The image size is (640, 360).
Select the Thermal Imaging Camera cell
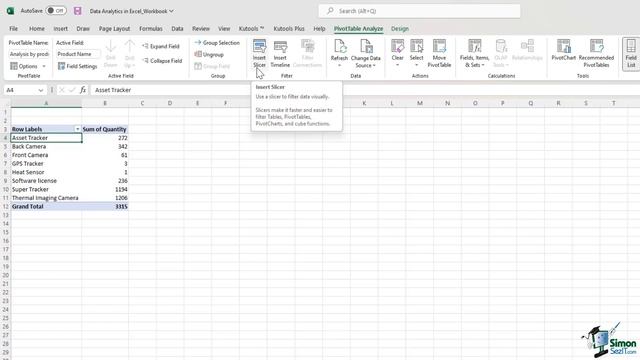(46, 198)
